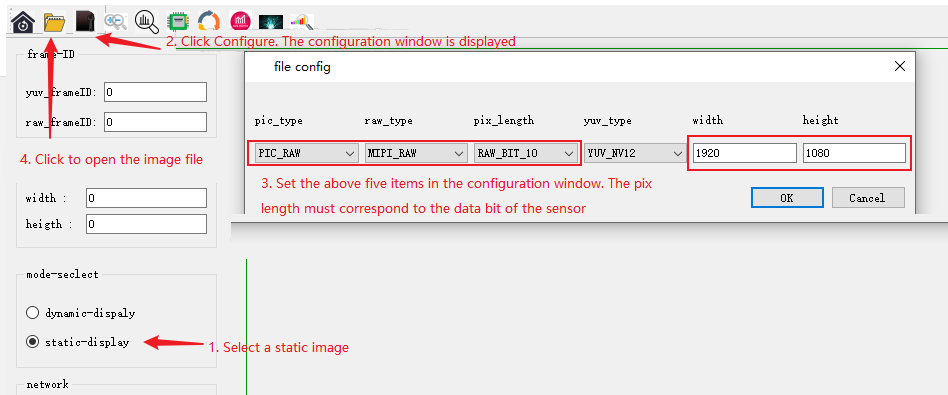948x395 pixels.
Task: Confirm the file config with OK
Action: 787,198
